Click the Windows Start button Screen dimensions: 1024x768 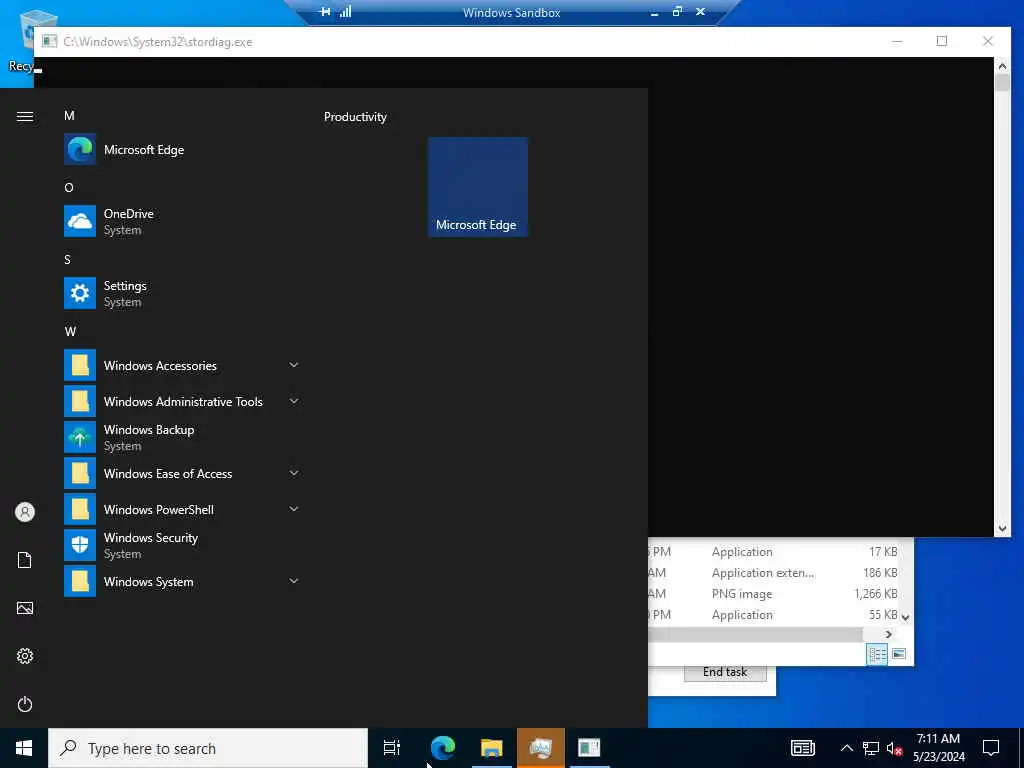tap(24, 748)
